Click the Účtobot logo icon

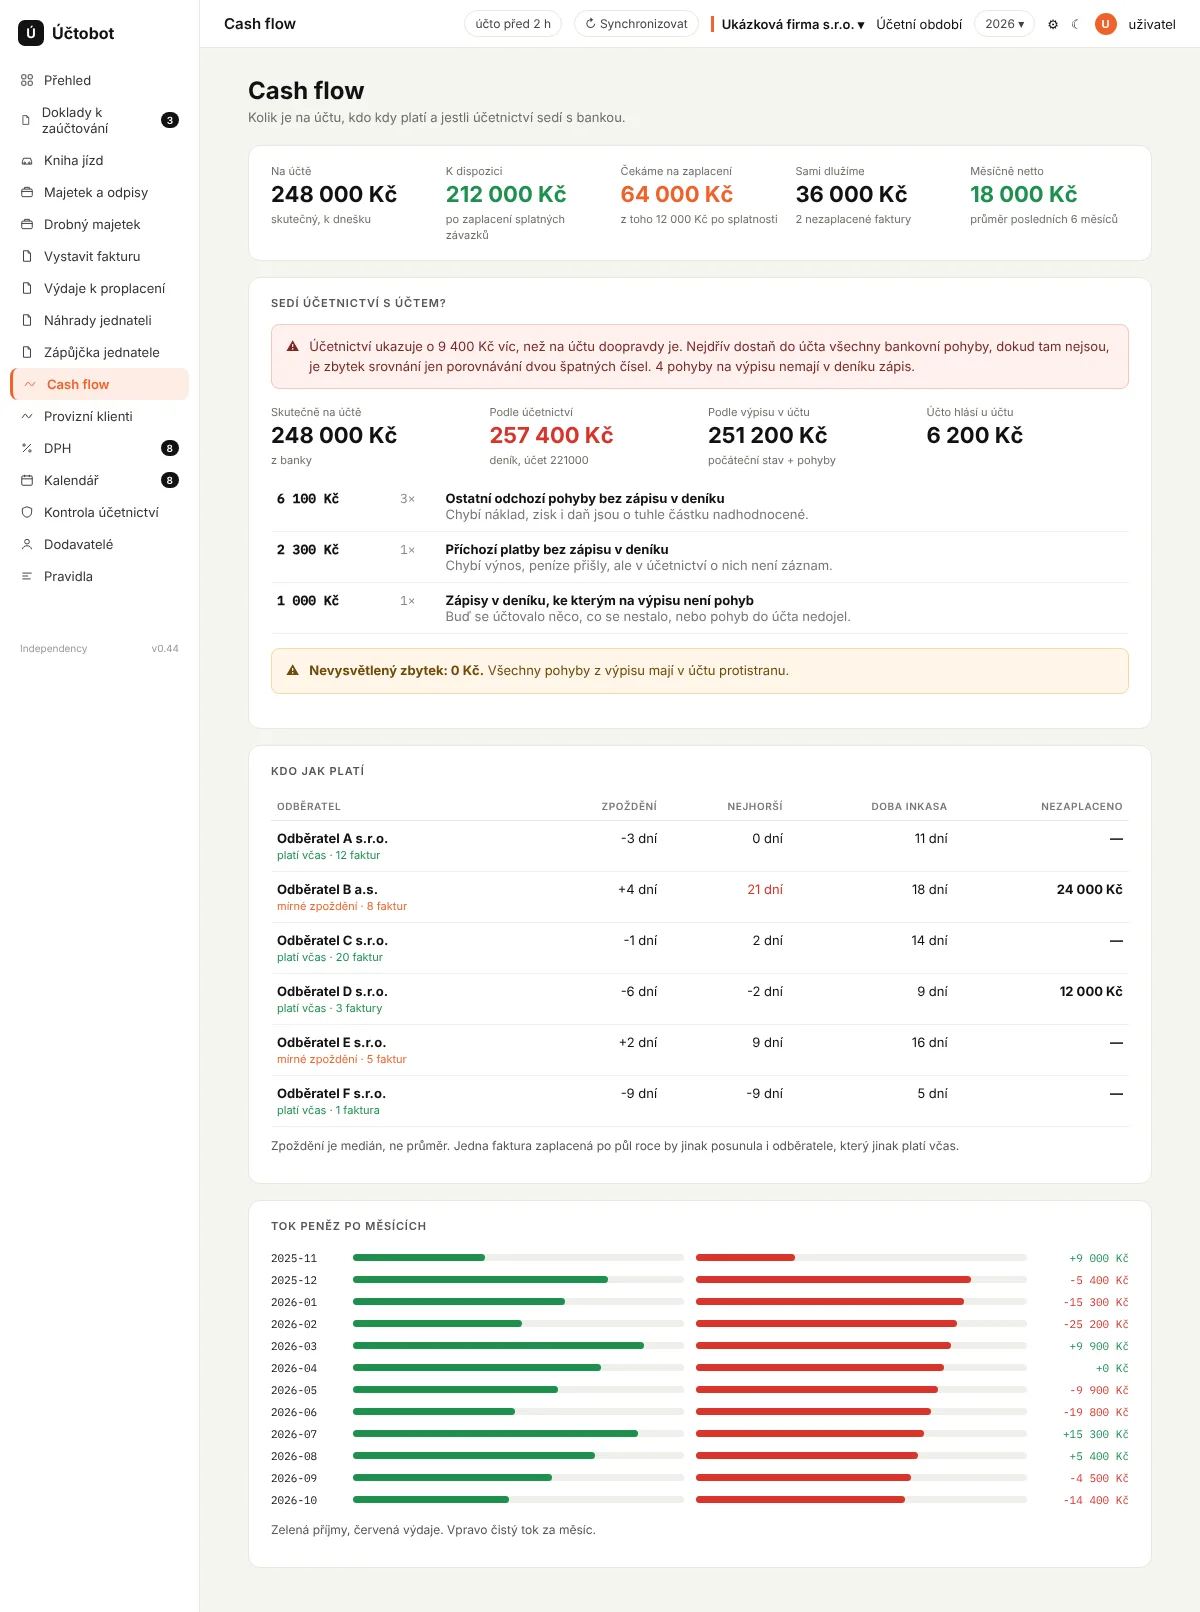[31, 33]
